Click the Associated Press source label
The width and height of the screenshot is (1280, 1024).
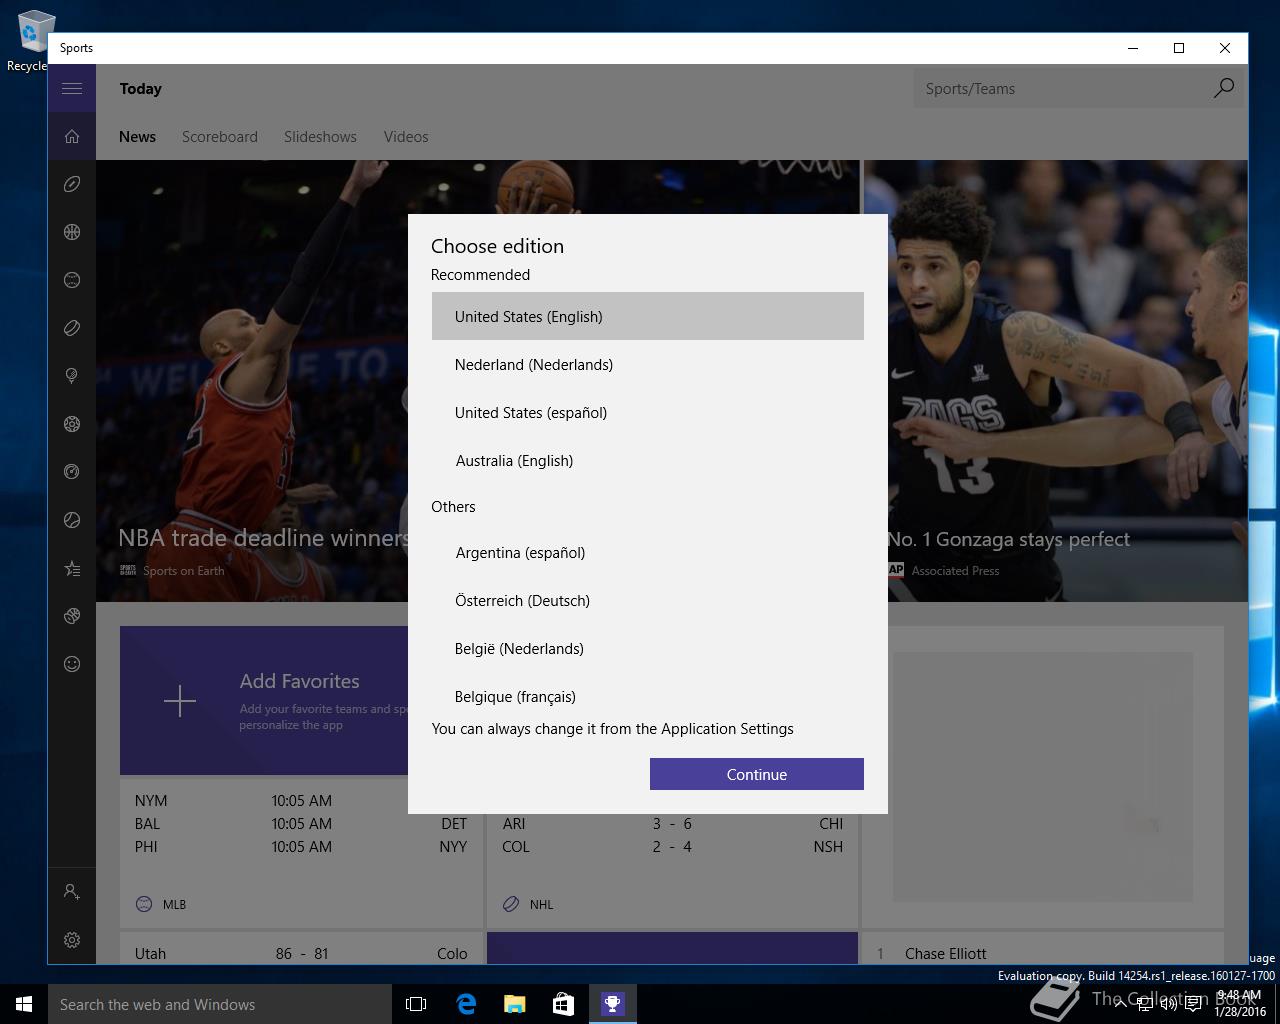pyautogui.click(x=955, y=571)
